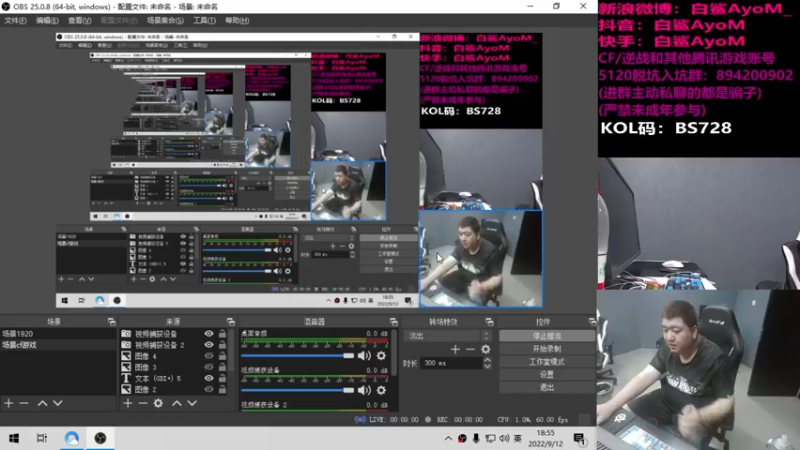Select scene 场景1920
Screen dimensions: 800x450
click(58, 334)
